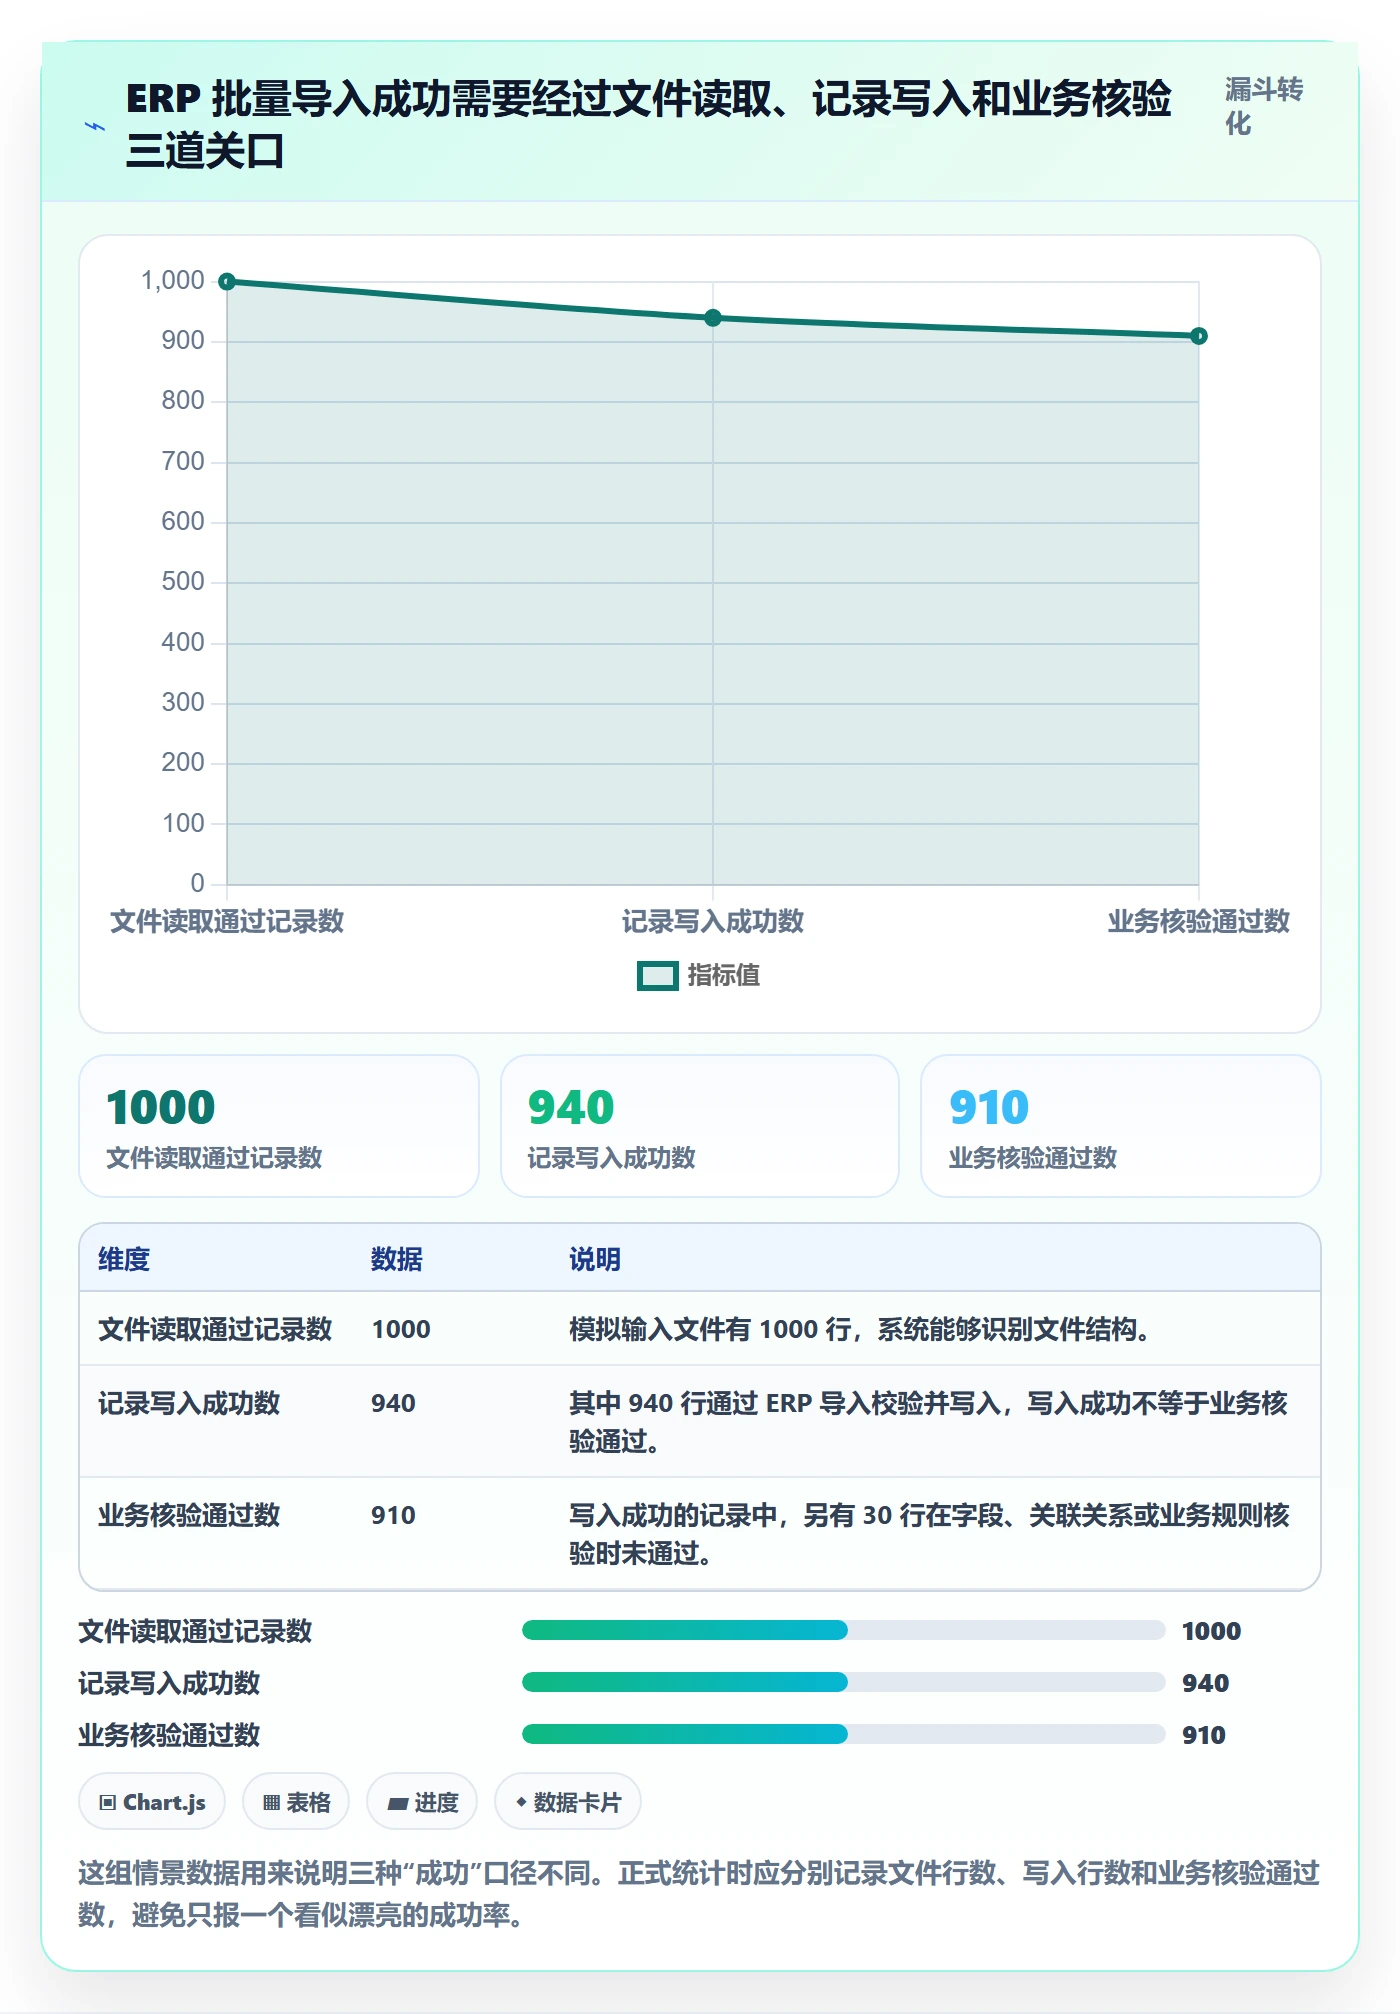Select table row cell 文件读取通过记录数
This screenshot has height=2014, width=1400.
[x=215, y=1329]
